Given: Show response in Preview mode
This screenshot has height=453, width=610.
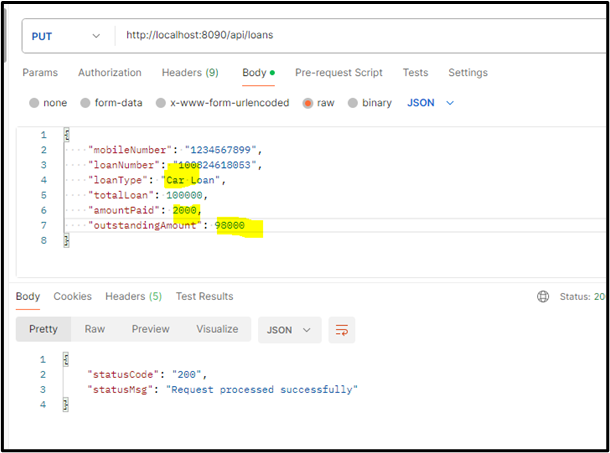Looking at the screenshot, I should tap(150, 329).
